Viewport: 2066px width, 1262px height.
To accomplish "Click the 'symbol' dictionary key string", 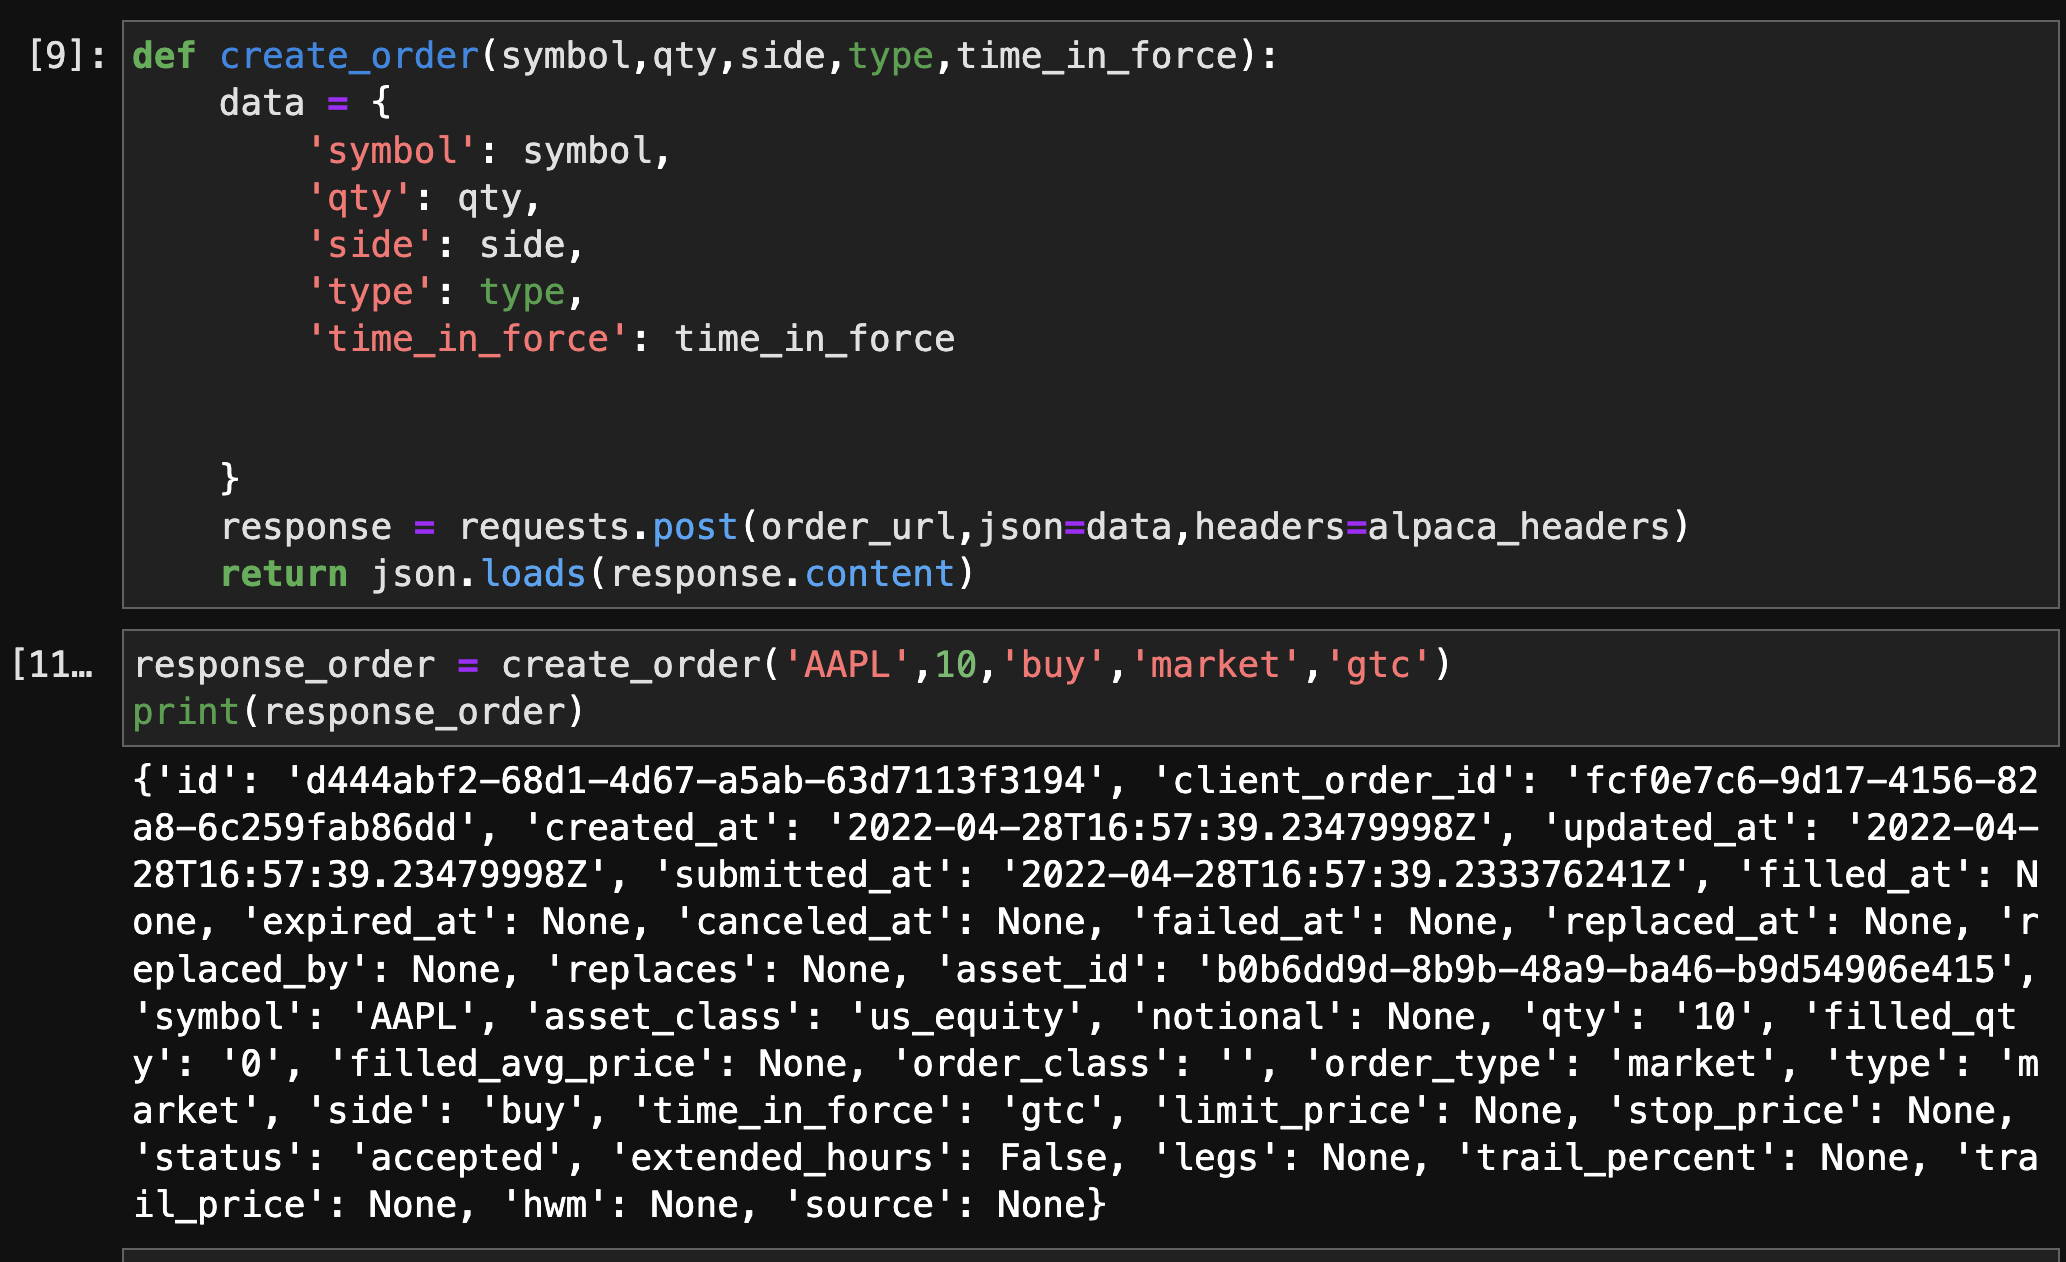I will [x=392, y=151].
